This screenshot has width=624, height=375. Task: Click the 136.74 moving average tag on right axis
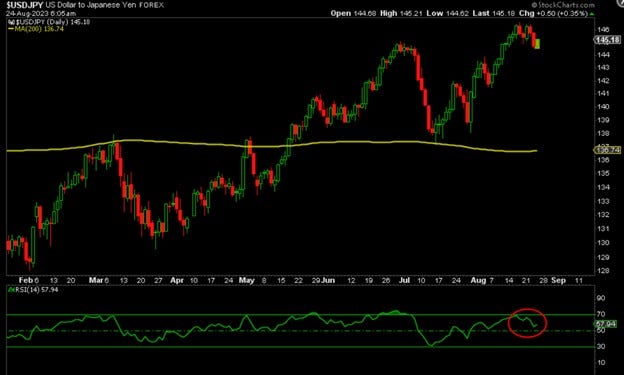pyautogui.click(x=607, y=150)
